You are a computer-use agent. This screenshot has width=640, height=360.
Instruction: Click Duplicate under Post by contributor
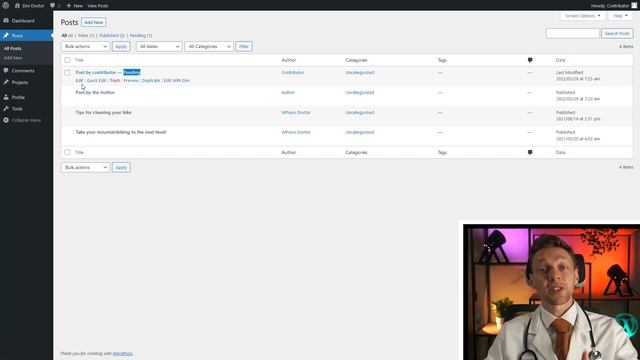point(151,80)
